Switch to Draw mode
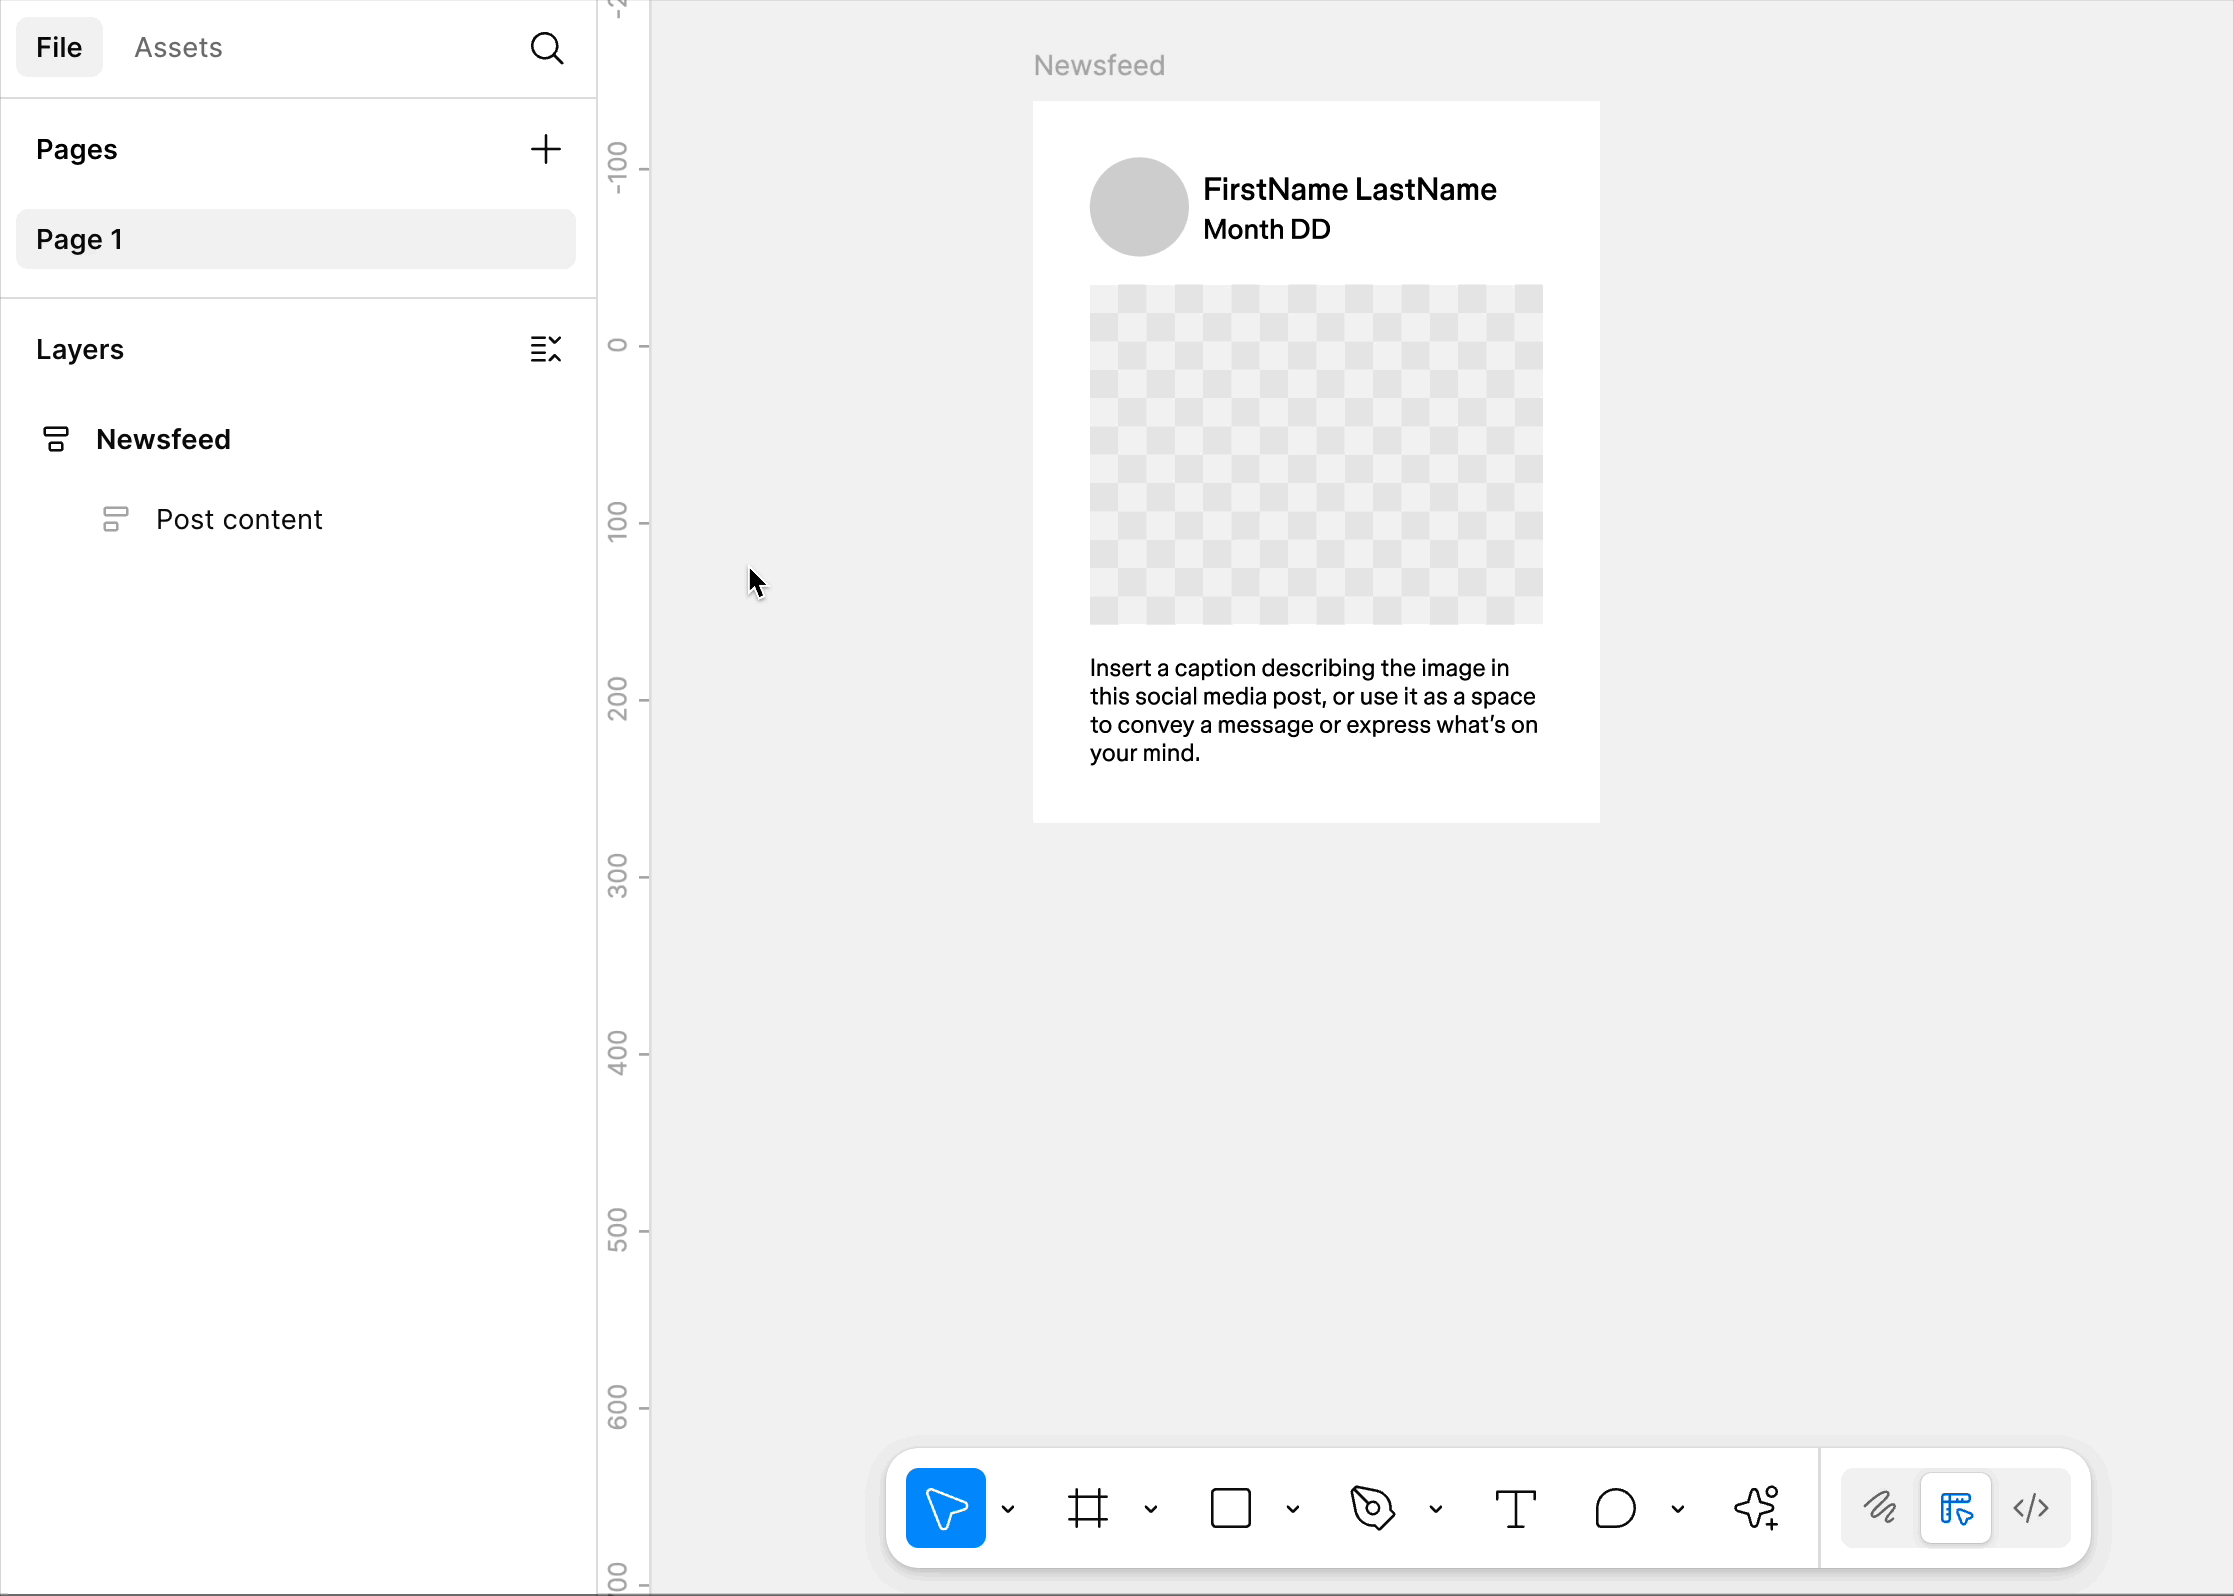The image size is (2234, 1596). coord(1880,1508)
